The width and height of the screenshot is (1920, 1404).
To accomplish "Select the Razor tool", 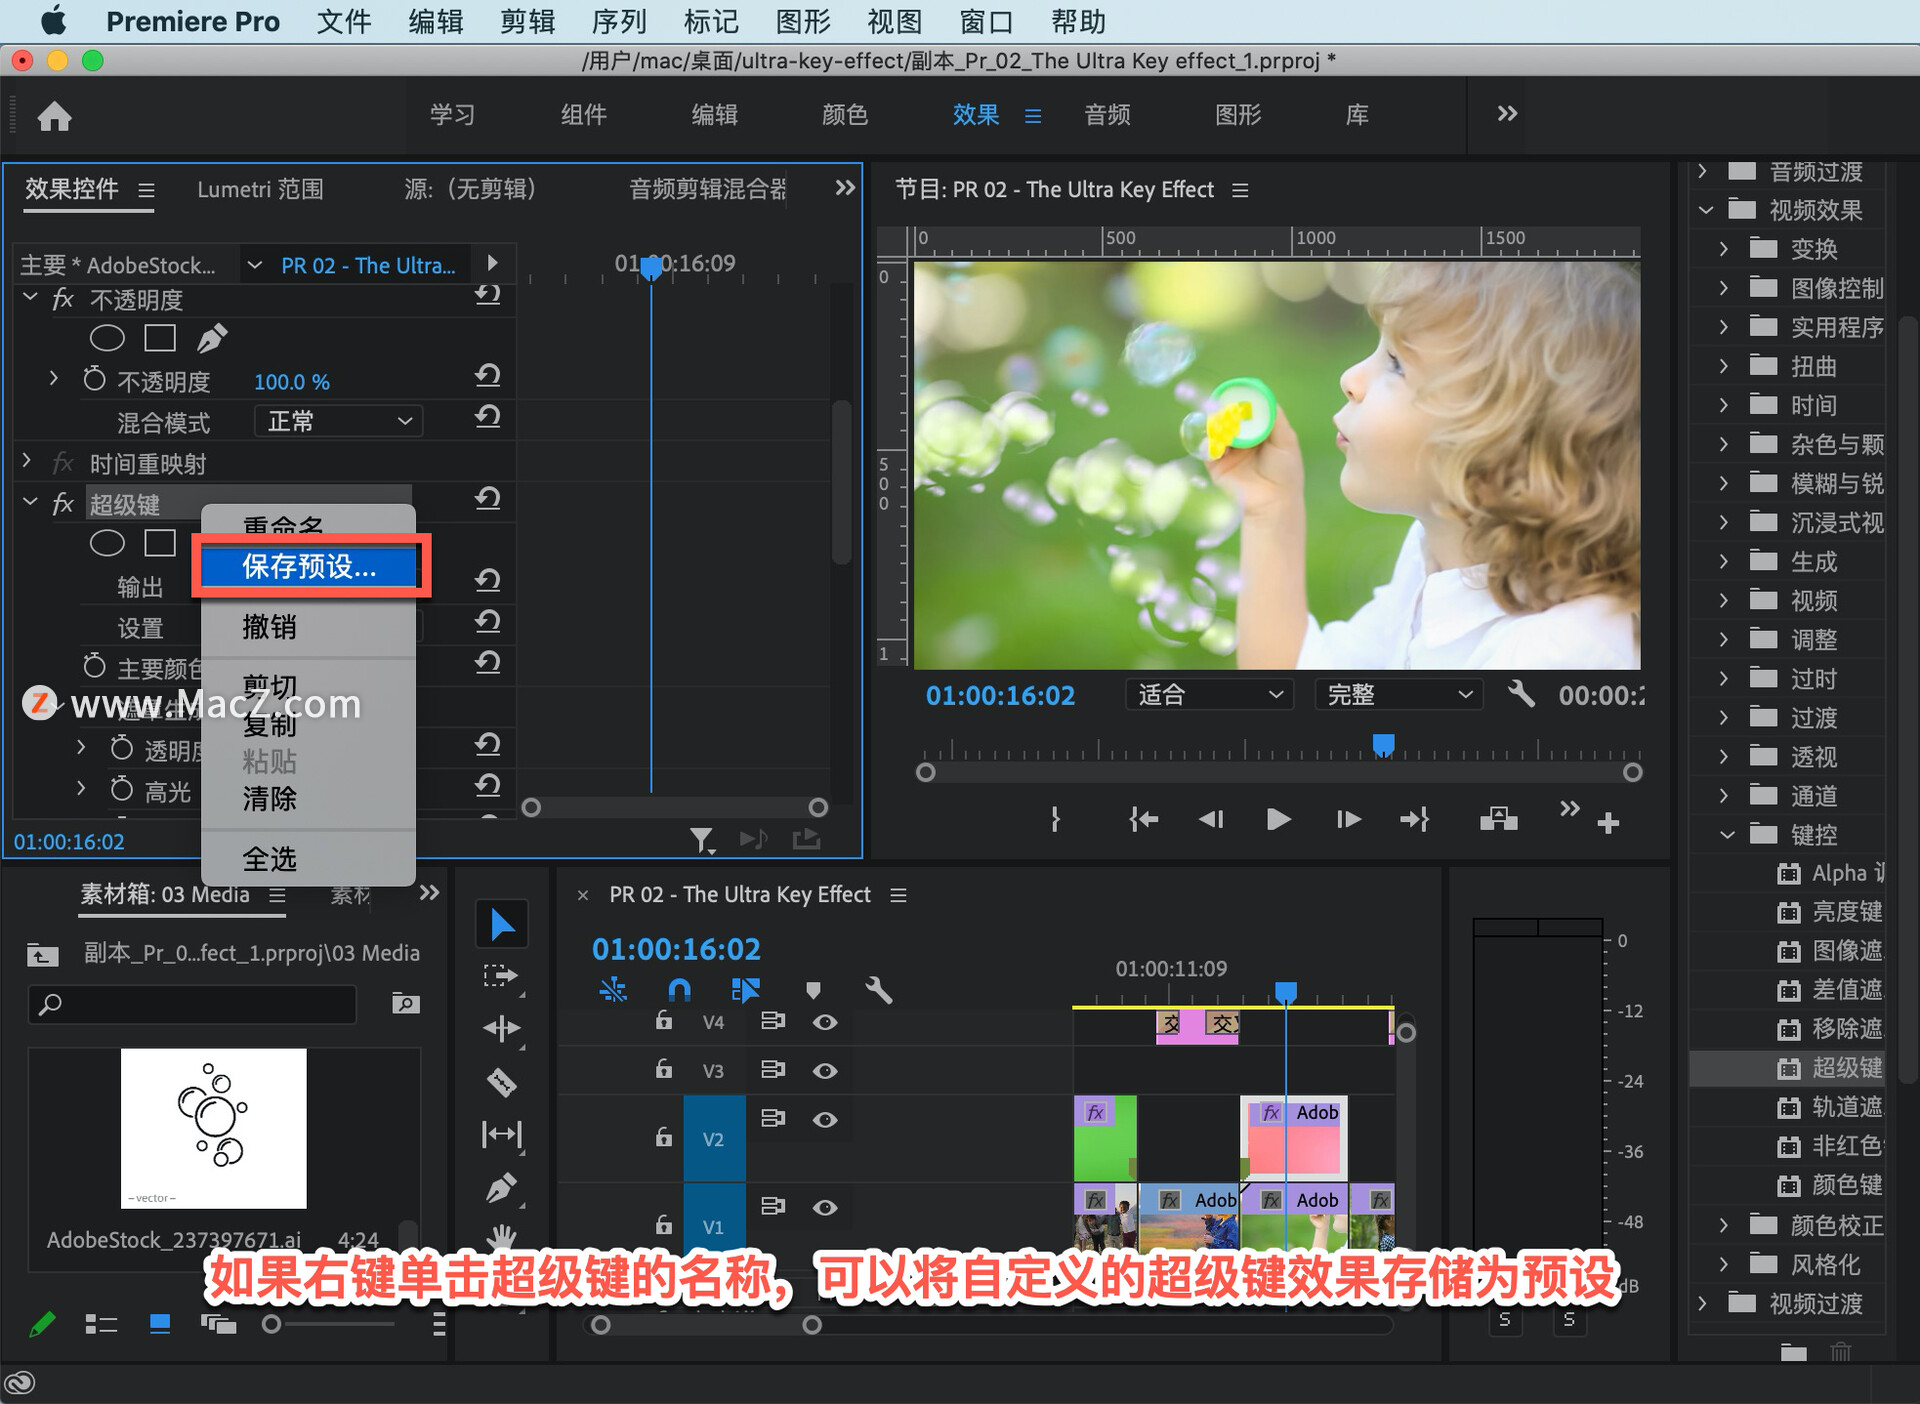I will pos(501,1082).
